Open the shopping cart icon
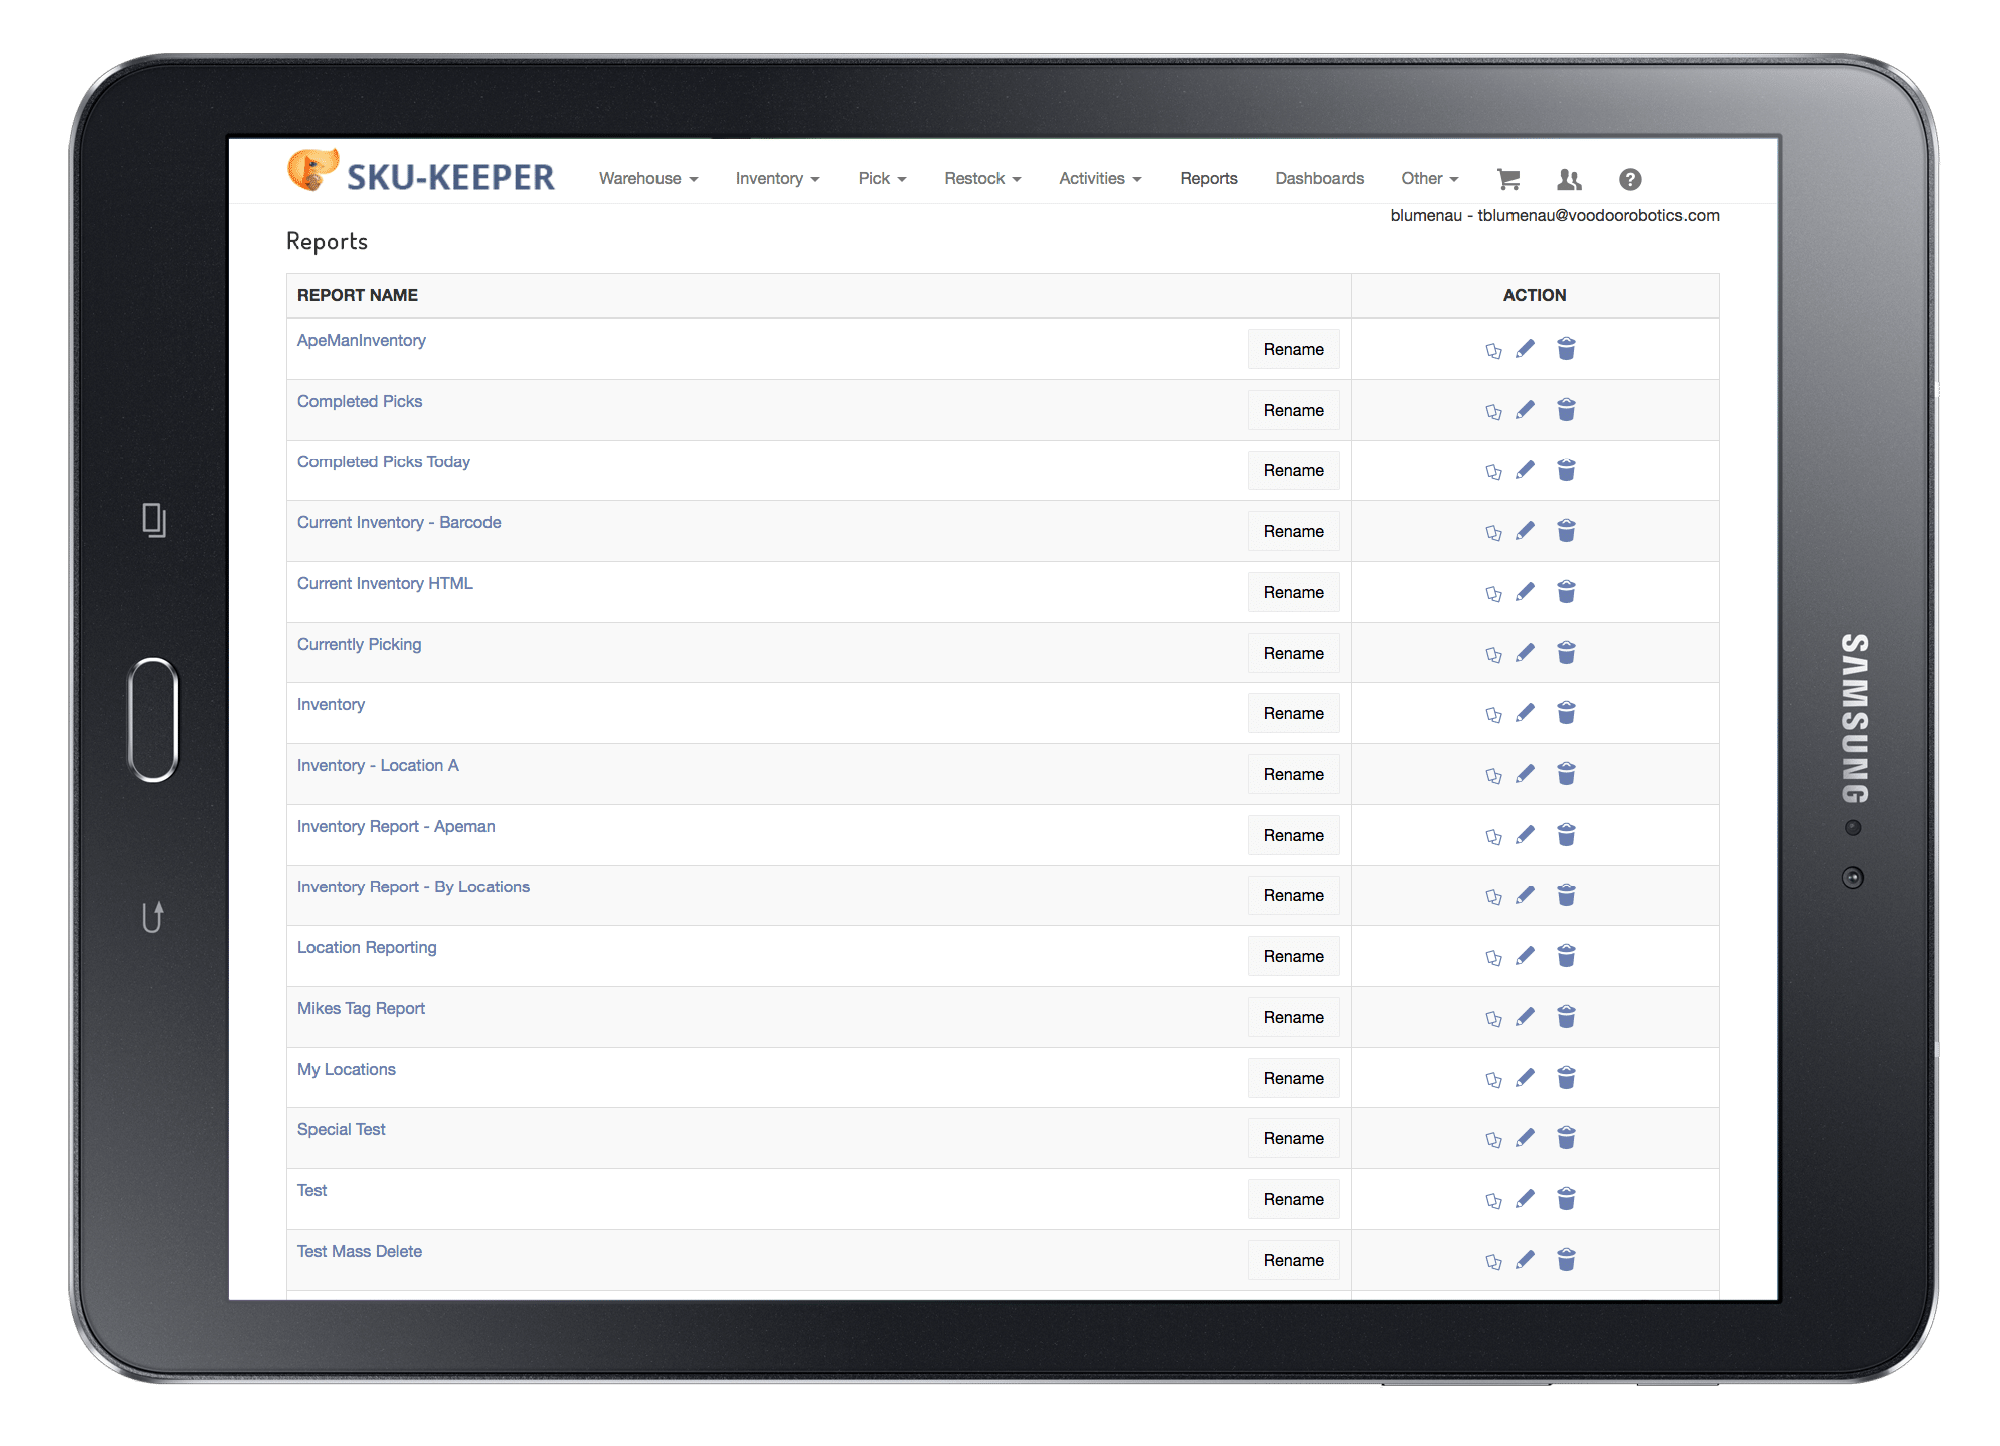Image resolution: width=2000 pixels, height=1446 pixels. [x=1509, y=178]
